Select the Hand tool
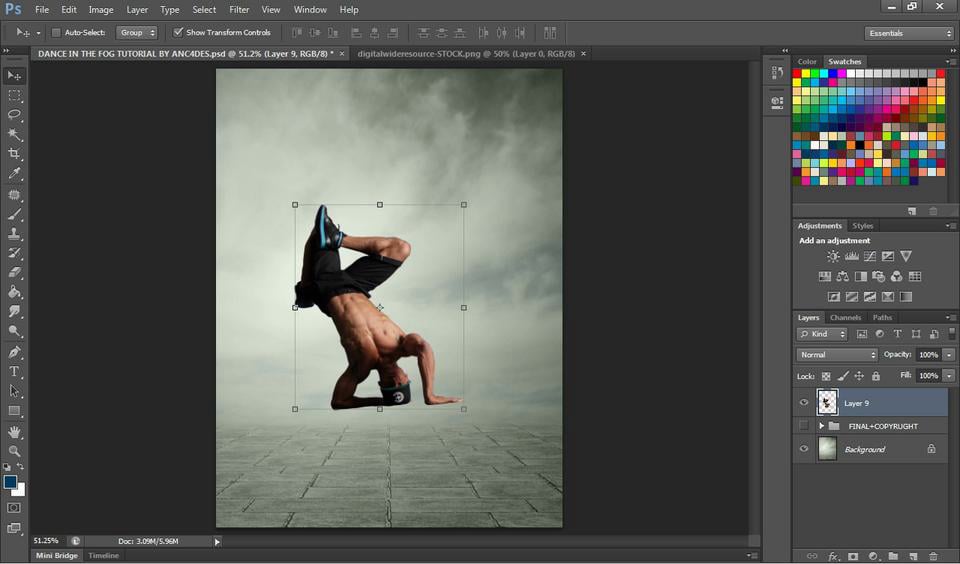 pos(14,432)
